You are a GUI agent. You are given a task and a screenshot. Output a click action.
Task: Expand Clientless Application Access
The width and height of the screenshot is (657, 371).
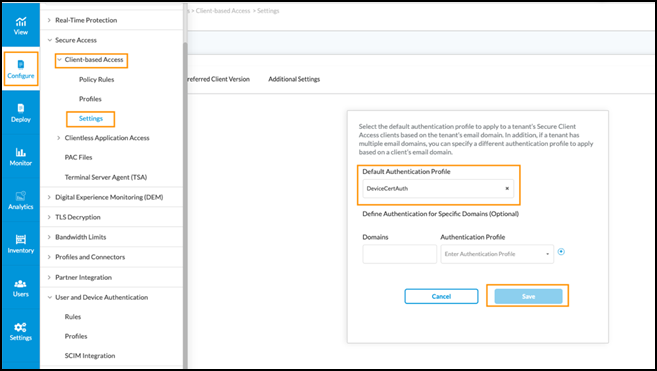pyautogui.click(x=59, y=138)
